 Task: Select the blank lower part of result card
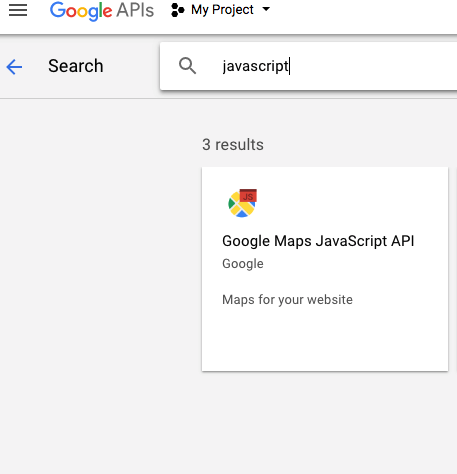coord(325,340)
